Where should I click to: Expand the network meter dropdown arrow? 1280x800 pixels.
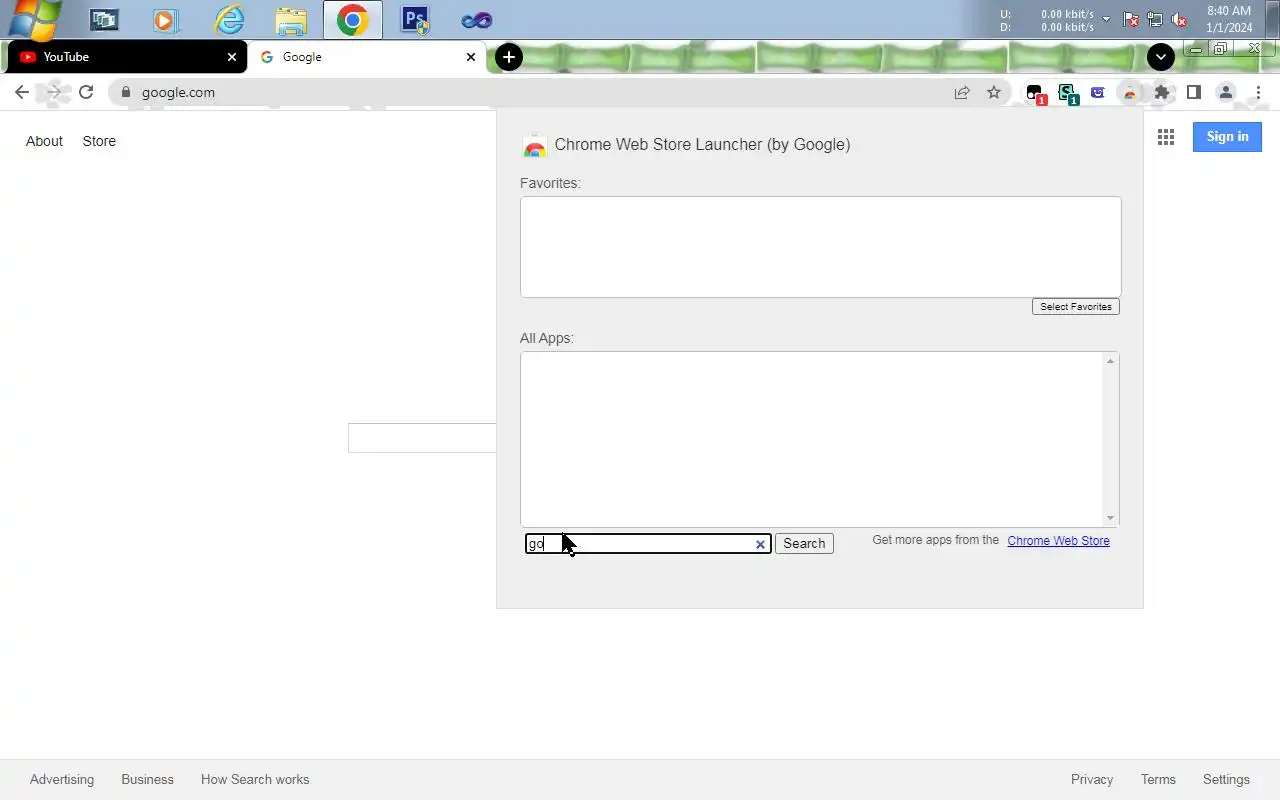click(x=1106, y=20)
